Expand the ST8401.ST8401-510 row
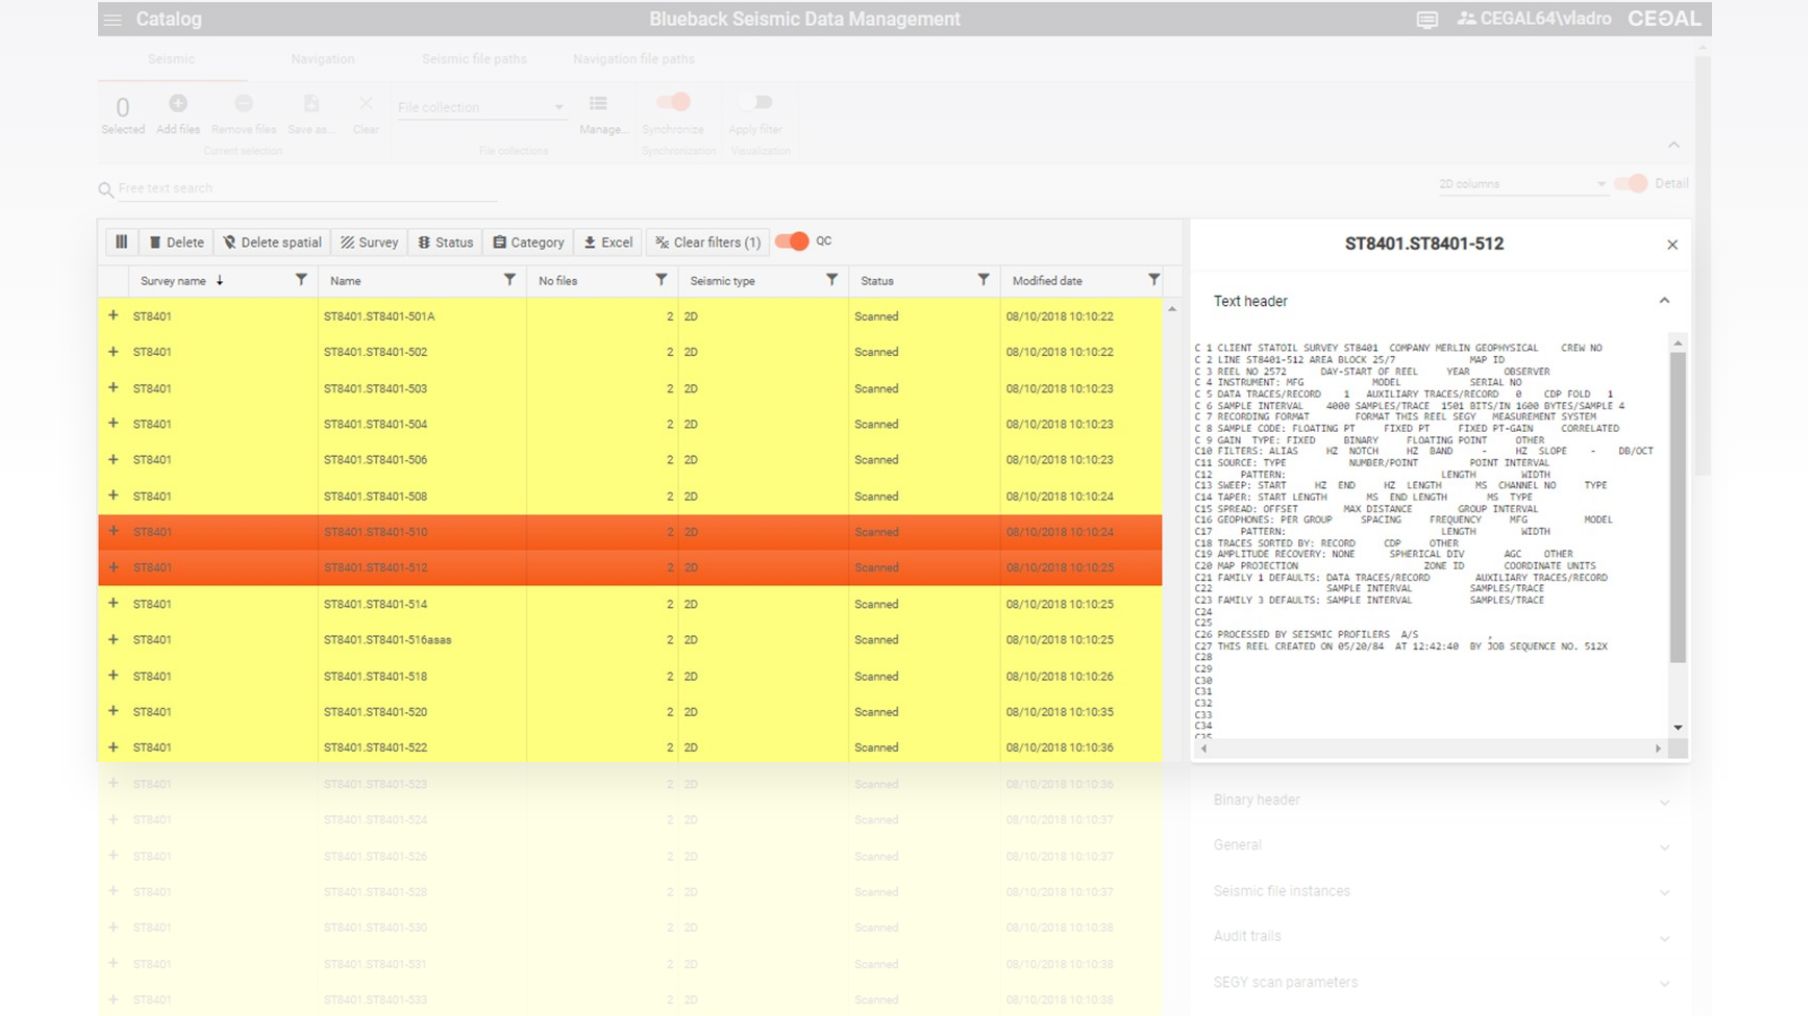Screen dimensions: 1808x1016 pyautogui.click(x=113, y=531)
